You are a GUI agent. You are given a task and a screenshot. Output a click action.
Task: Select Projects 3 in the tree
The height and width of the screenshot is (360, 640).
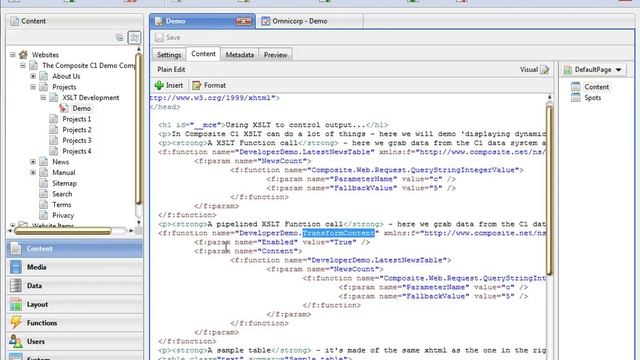[77, 140]
